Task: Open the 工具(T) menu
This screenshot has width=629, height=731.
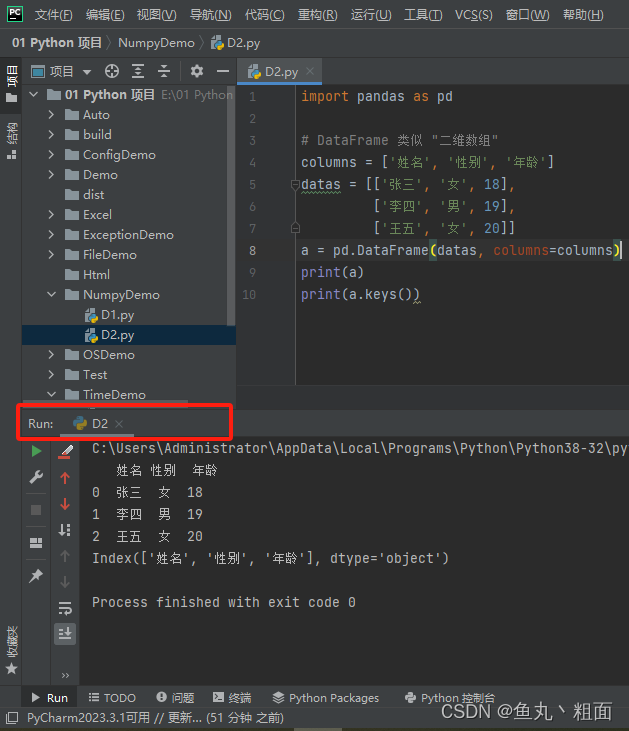Action: (423, 15)
